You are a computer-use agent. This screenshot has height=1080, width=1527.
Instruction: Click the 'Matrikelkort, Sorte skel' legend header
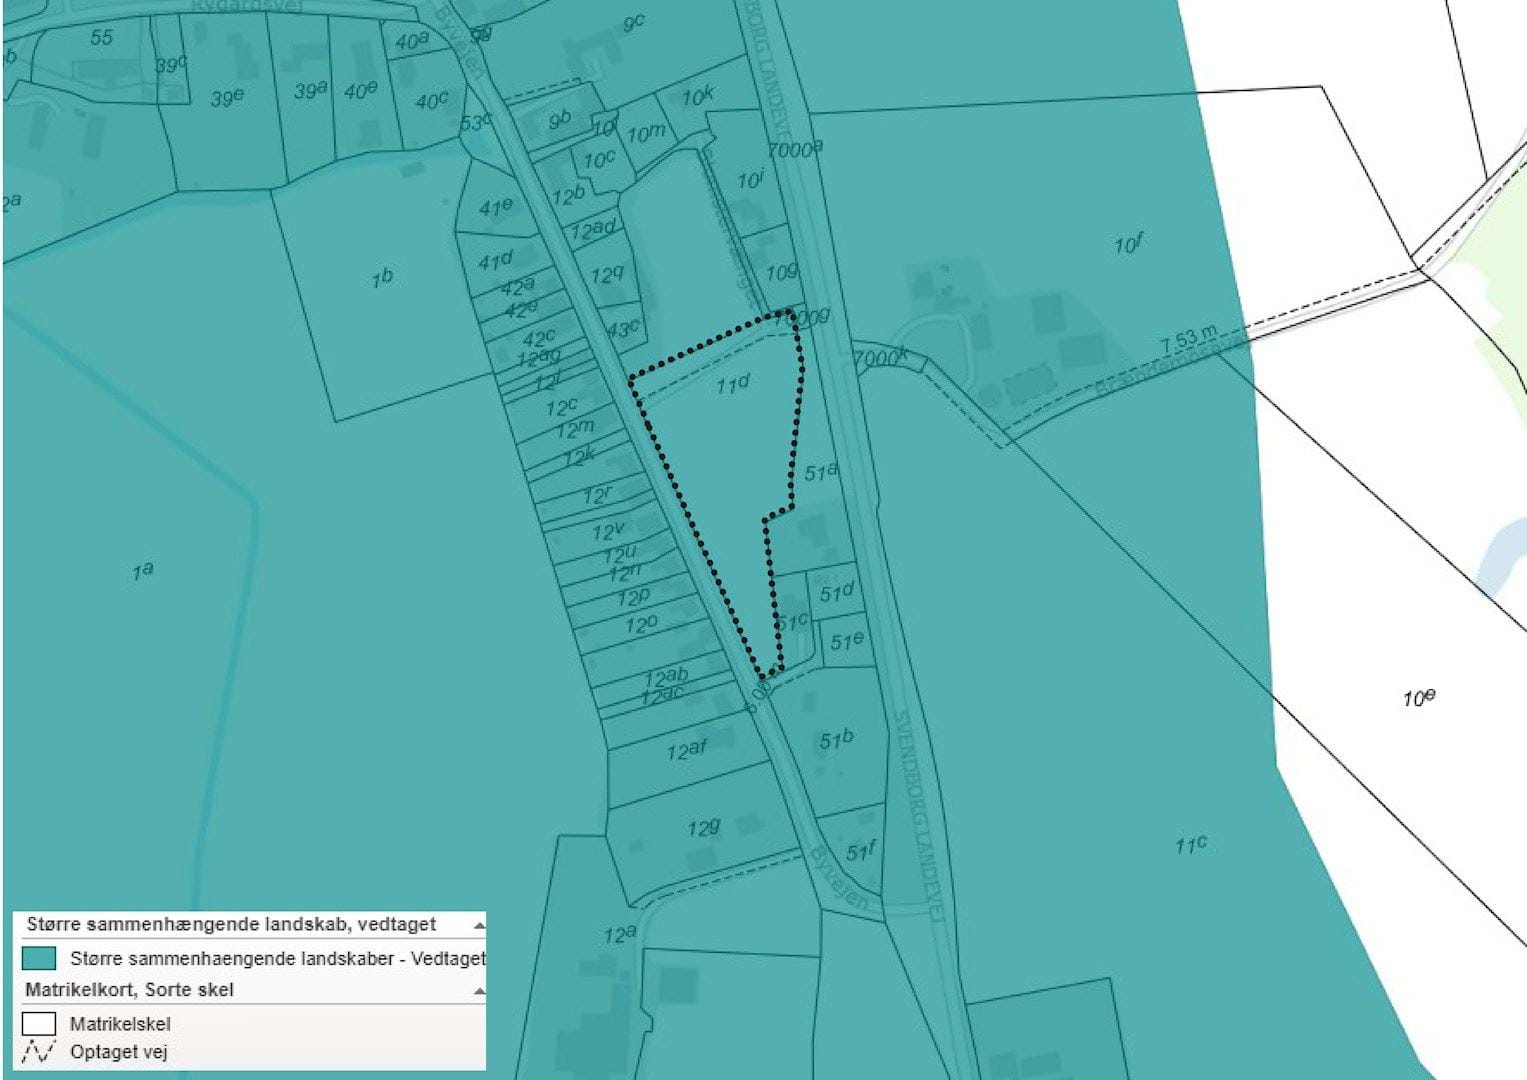click(x=129, y=990)
